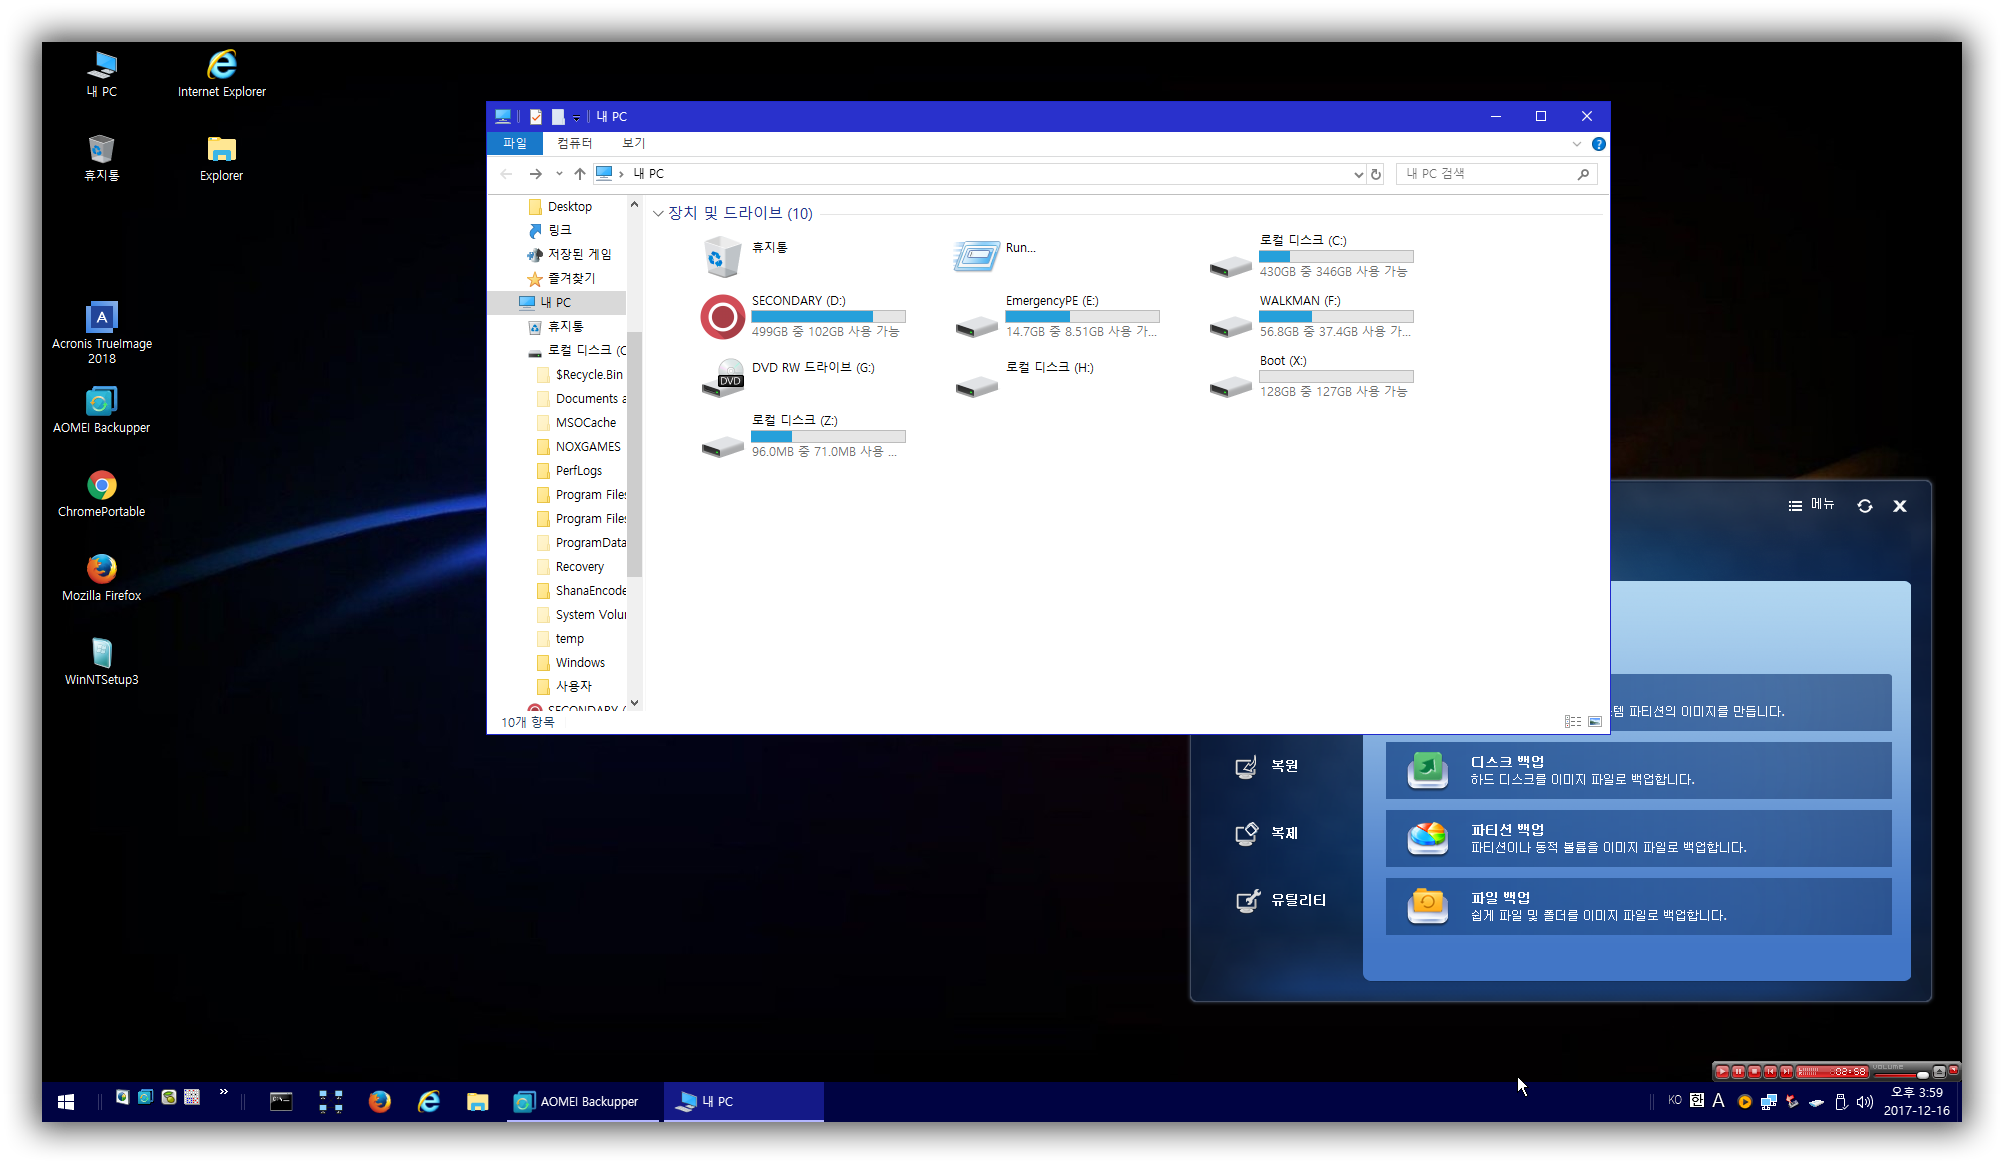This screenshot has height=1164, width=2004.
Task: Click the stop button on the mini media player
Action: coord(1754,1072)
